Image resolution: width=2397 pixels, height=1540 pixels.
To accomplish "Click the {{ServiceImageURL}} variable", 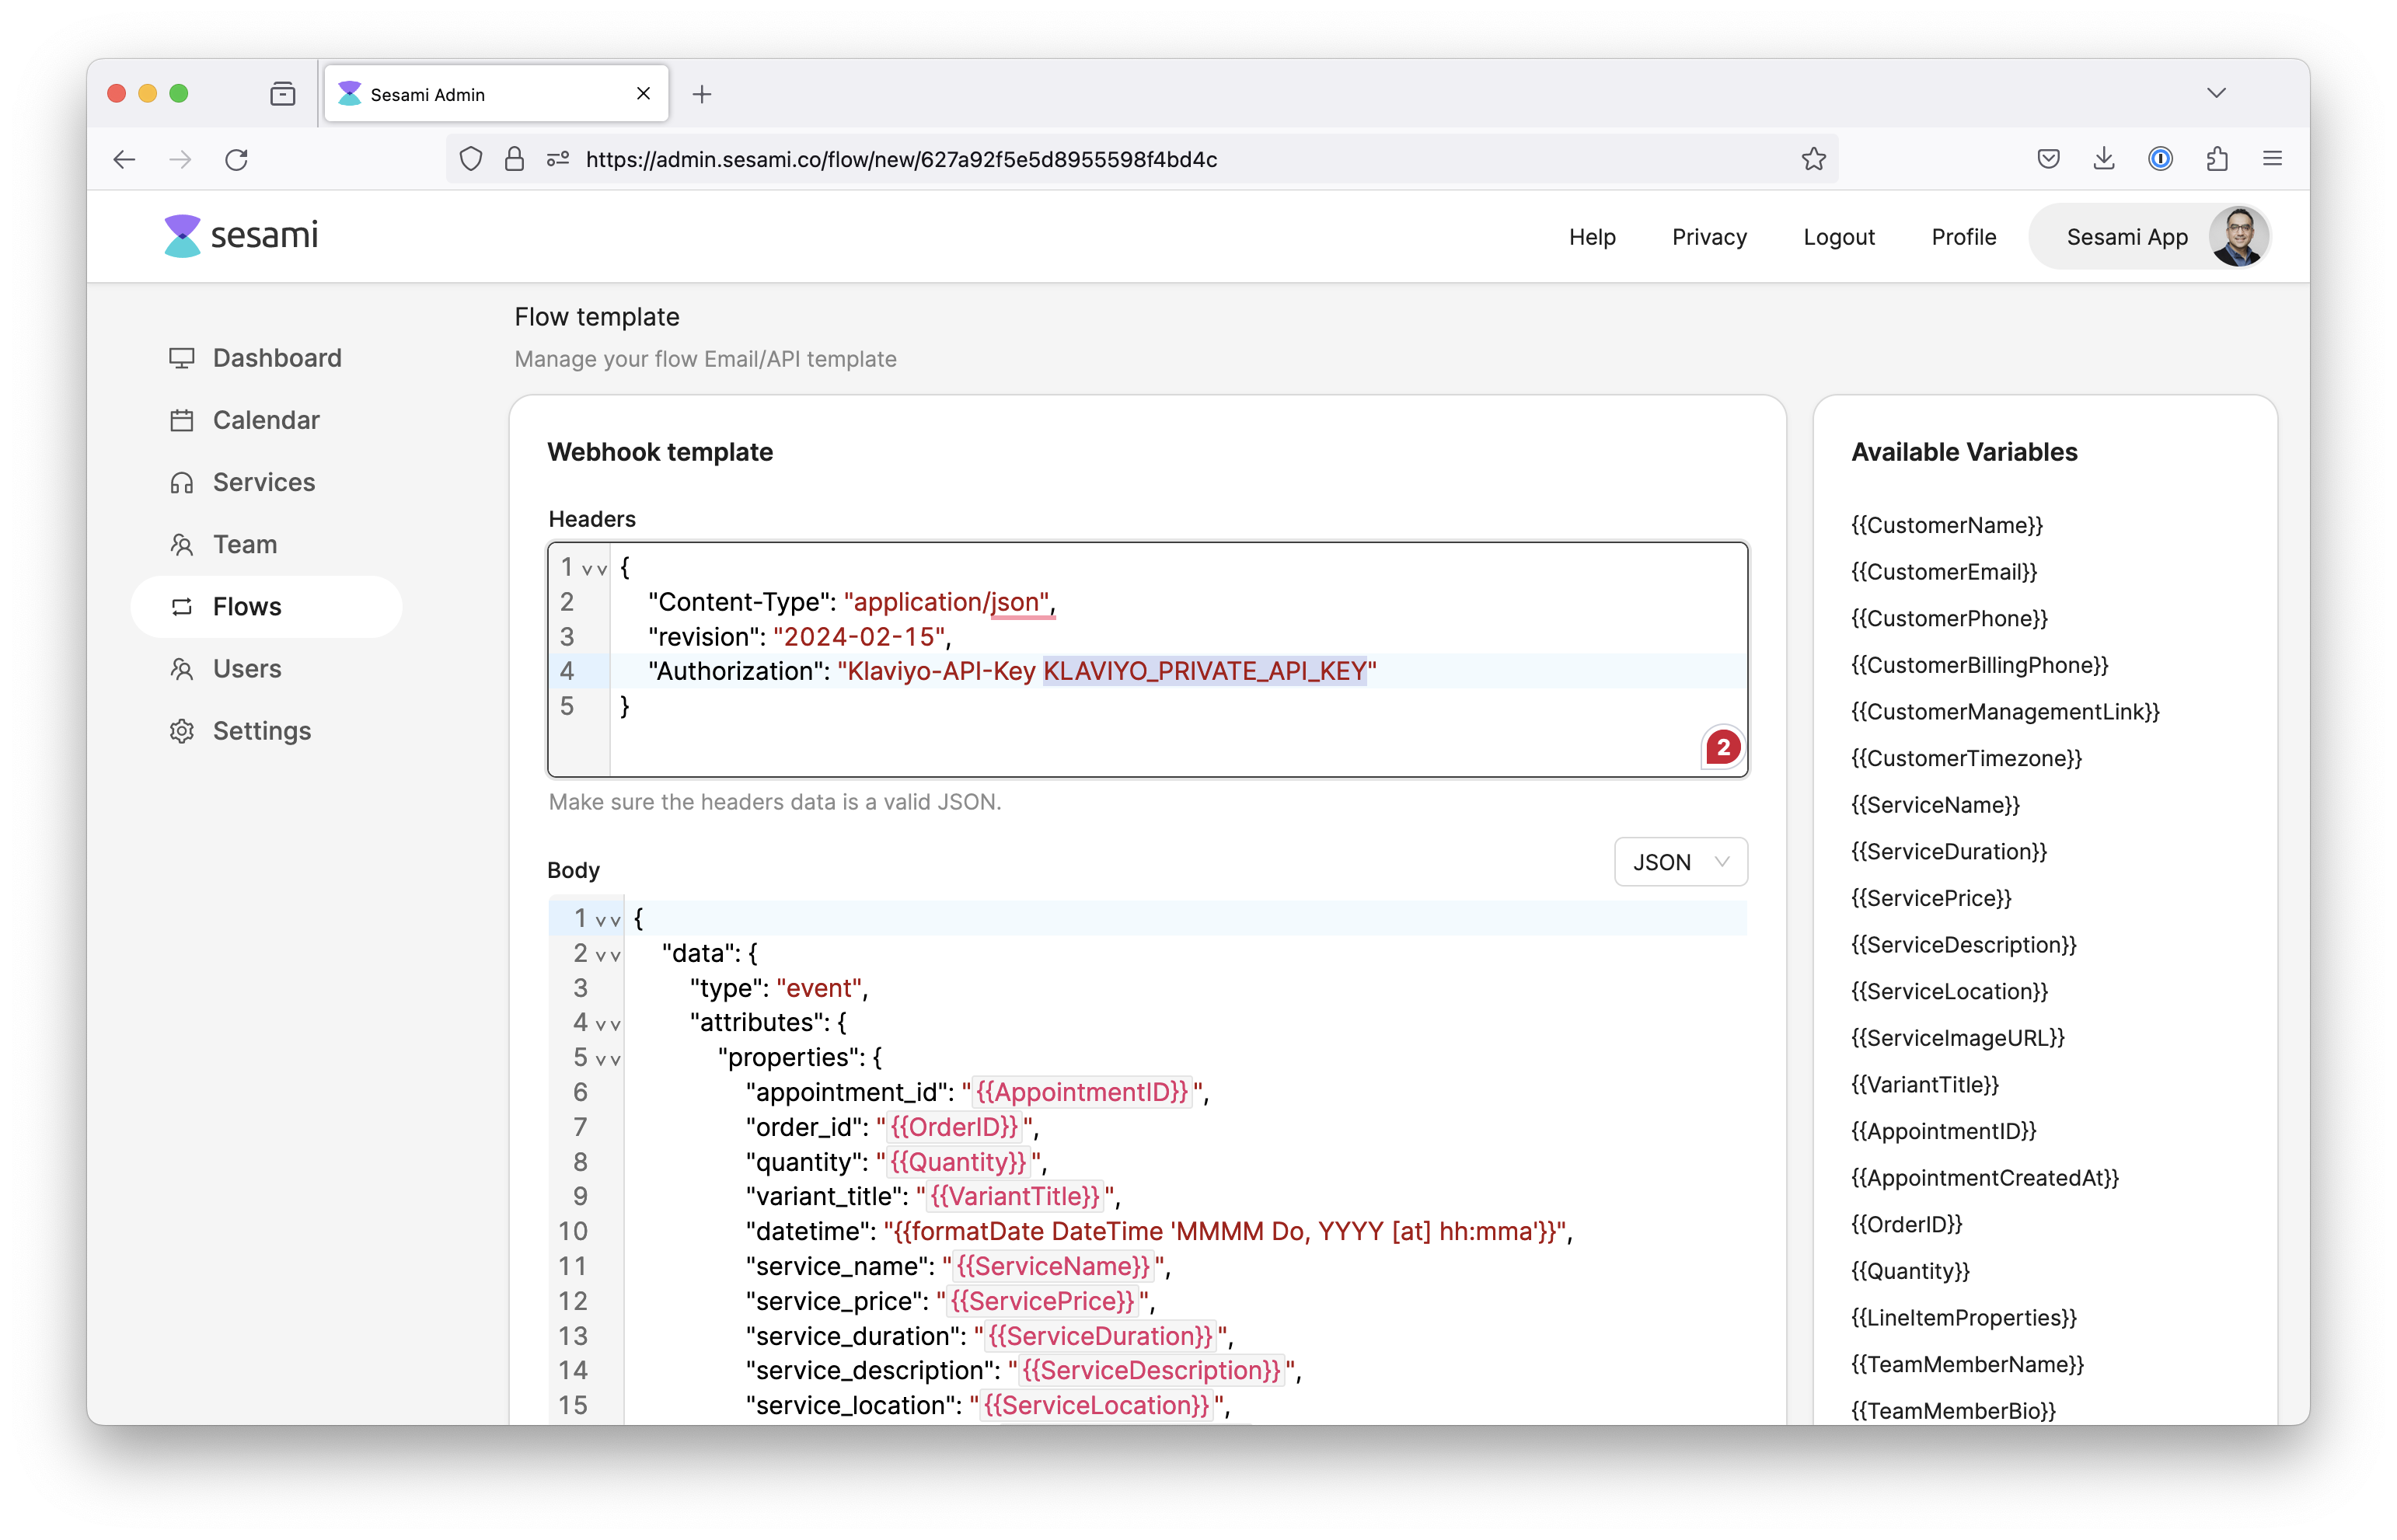I will click(1956, 1038).
